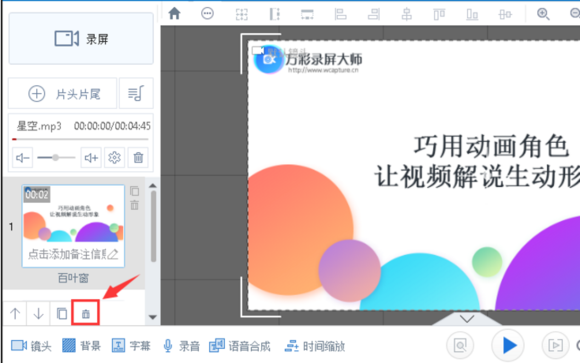Image resolution: width=580 pixels, height=363 pixels.
Task: Delete the 星空.mp3 audio track
Action: coord(138,158)
